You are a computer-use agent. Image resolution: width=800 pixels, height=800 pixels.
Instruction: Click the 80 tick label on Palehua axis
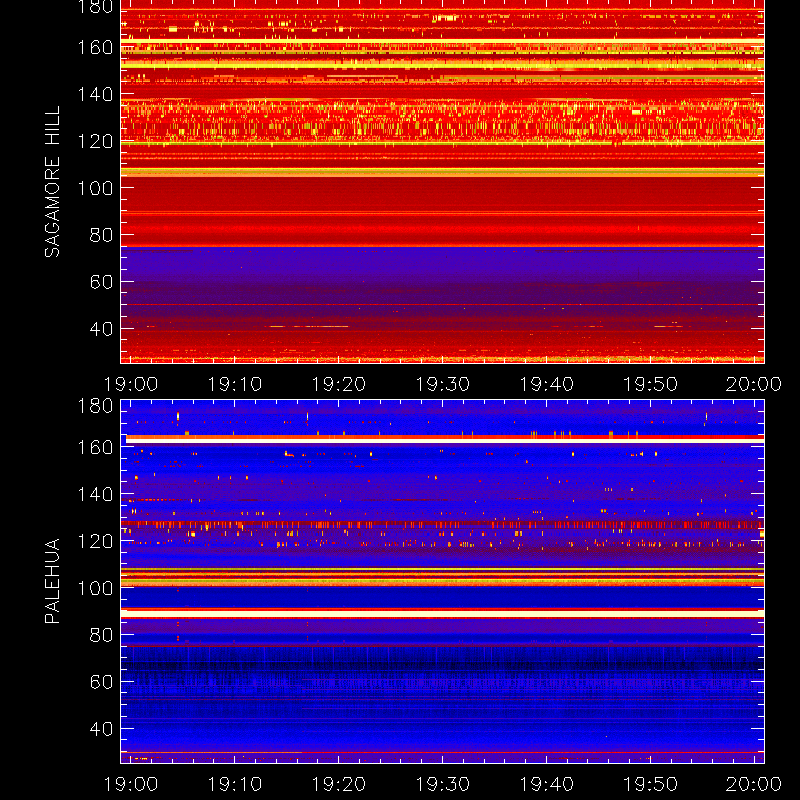[x=102, y=635]
